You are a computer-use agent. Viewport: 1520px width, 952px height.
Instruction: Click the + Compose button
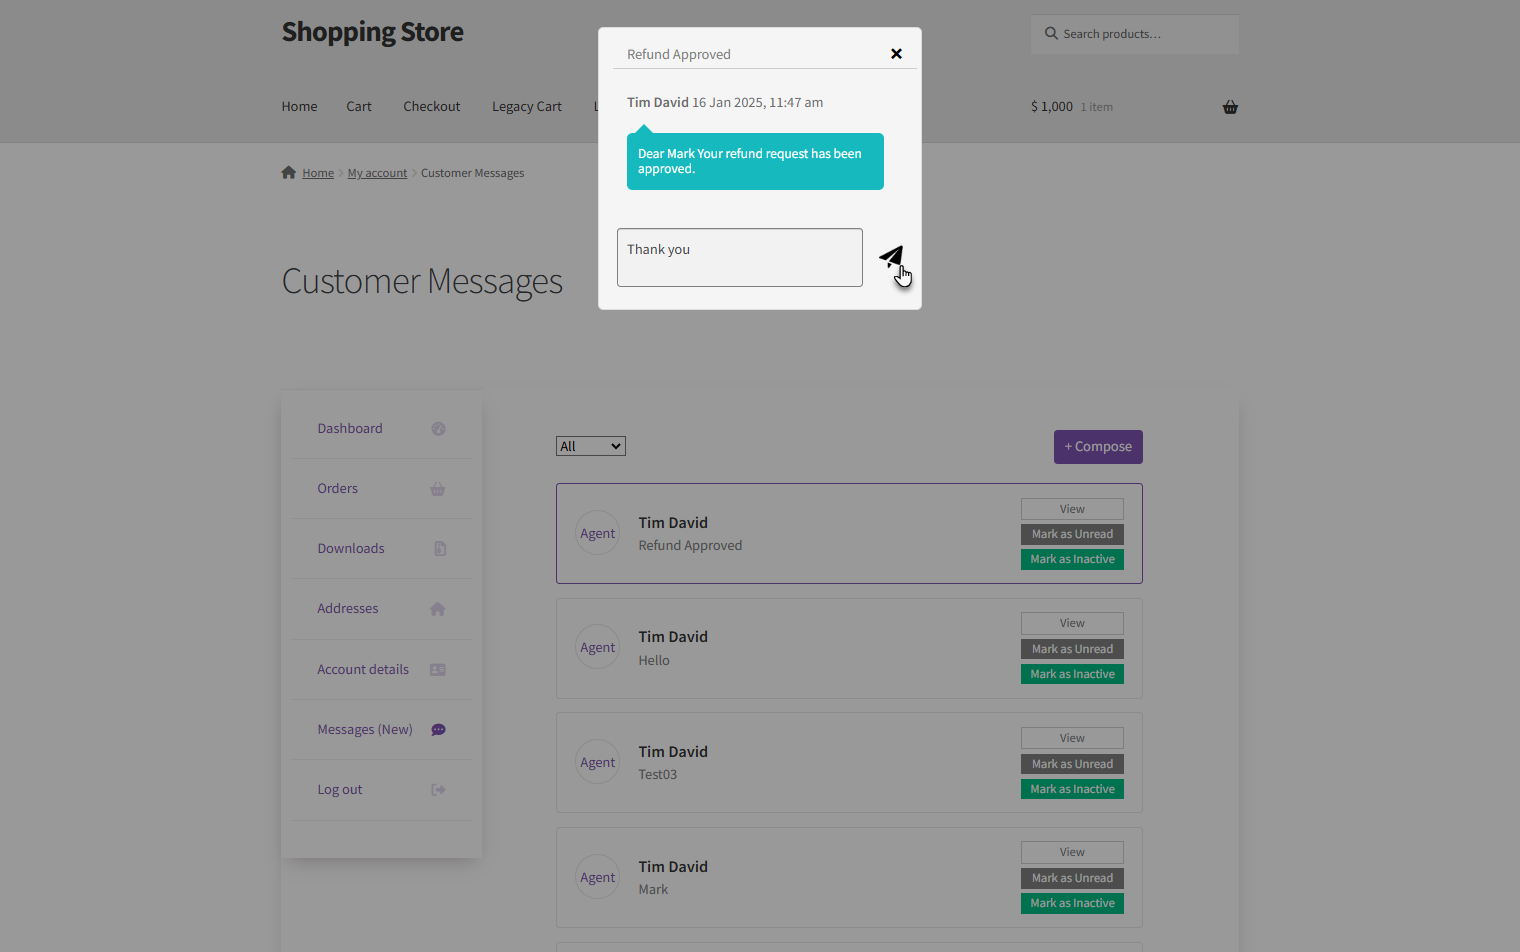tap(1098, 447)
